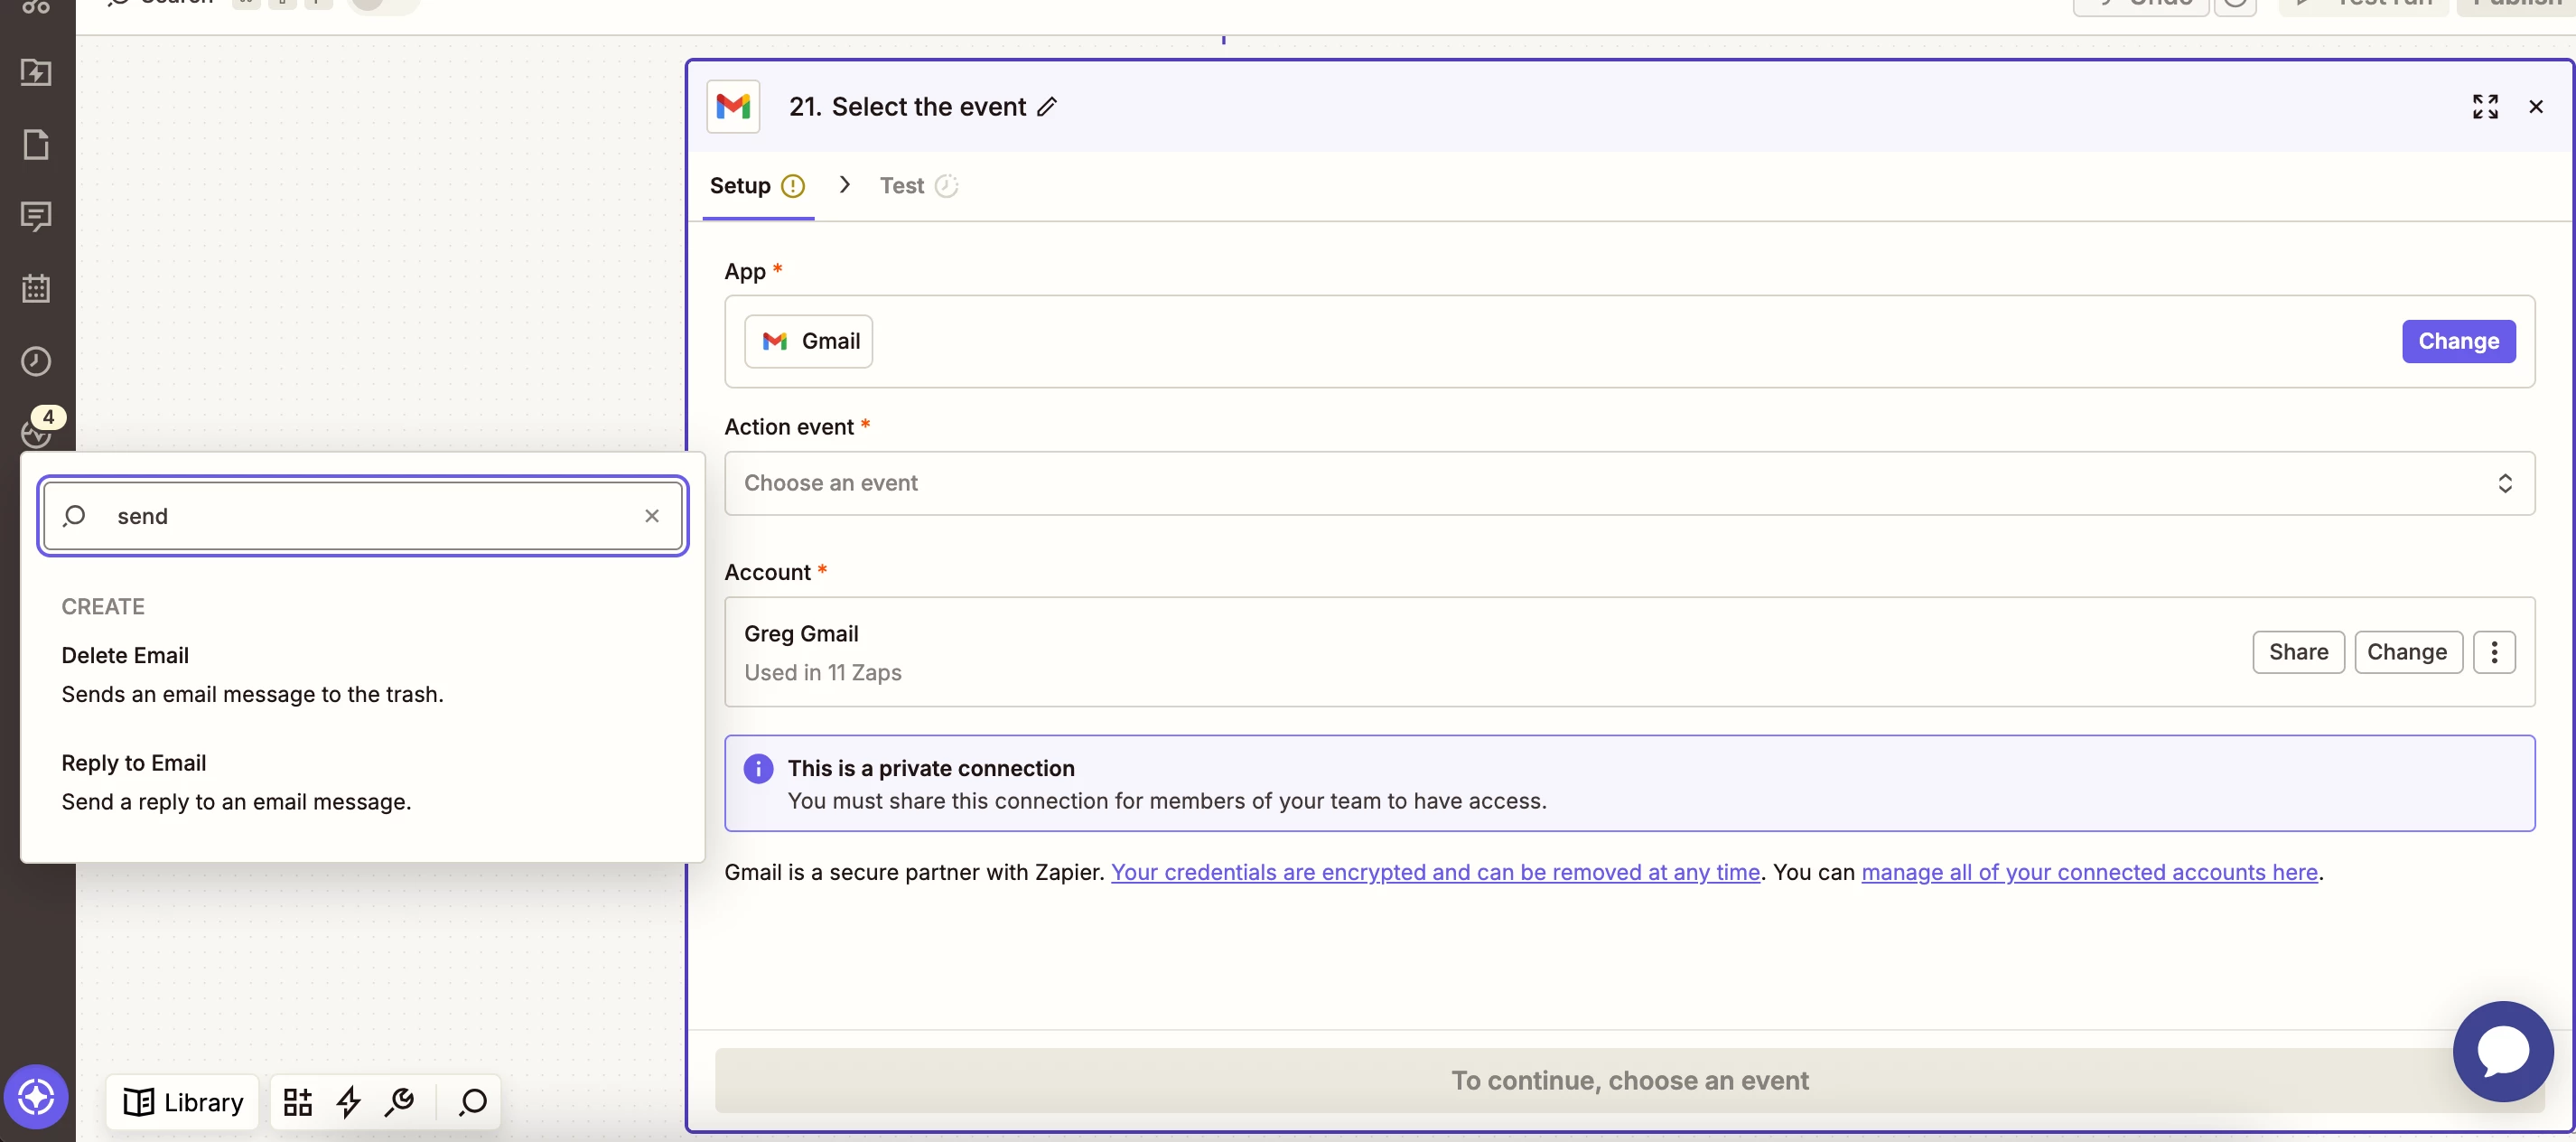Click the purple Change button for the Gmail app
The height and width of the screenshot is (1142, 2576).
tap(2457, 341)
